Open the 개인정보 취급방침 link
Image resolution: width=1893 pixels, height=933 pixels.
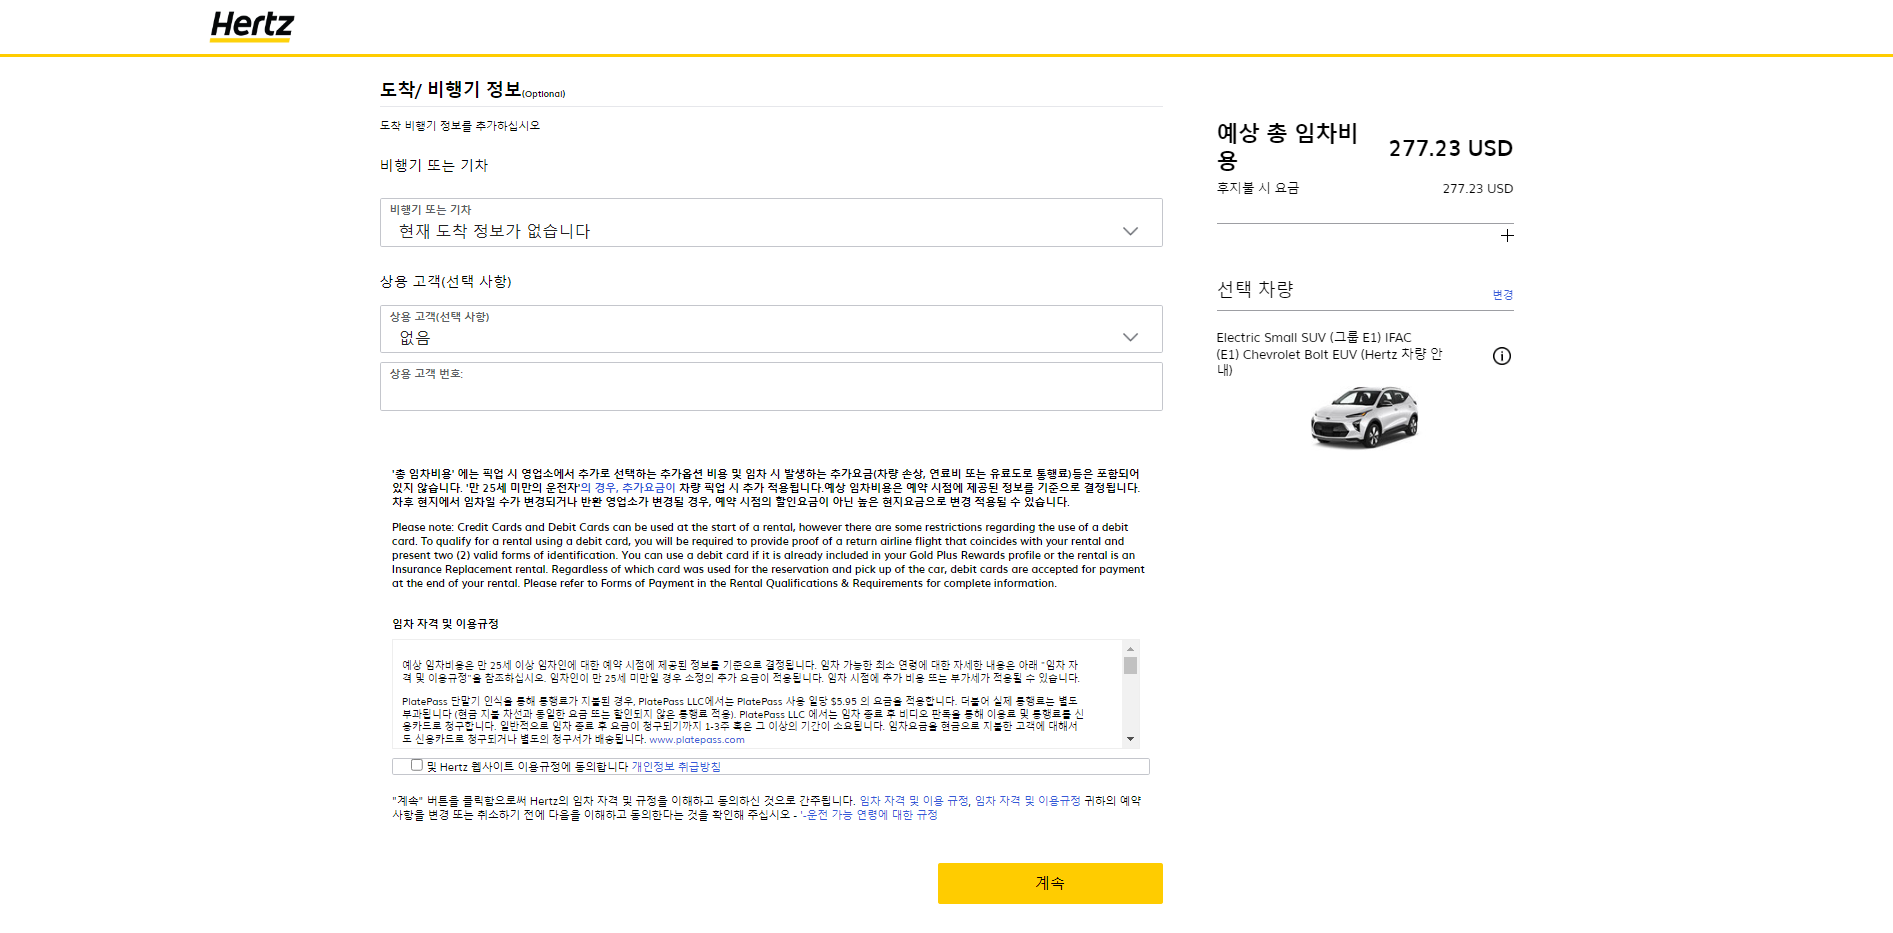pyautogui.click(x=674, y=766)
